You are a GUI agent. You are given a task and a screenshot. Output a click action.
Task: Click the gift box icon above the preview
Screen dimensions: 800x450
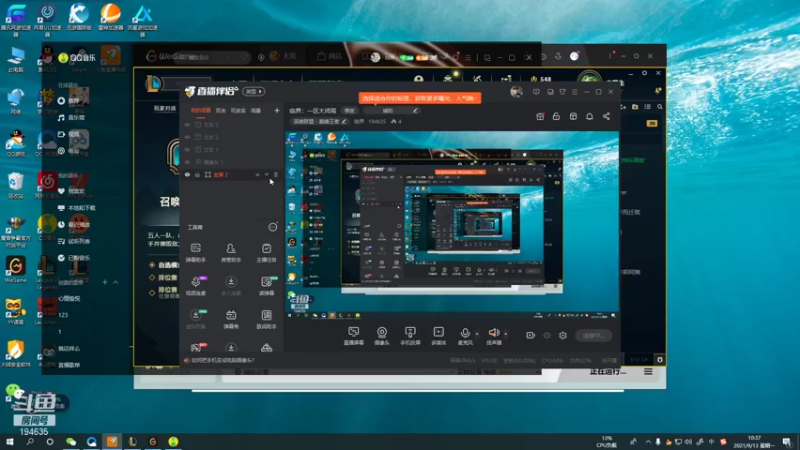[540, 116]
